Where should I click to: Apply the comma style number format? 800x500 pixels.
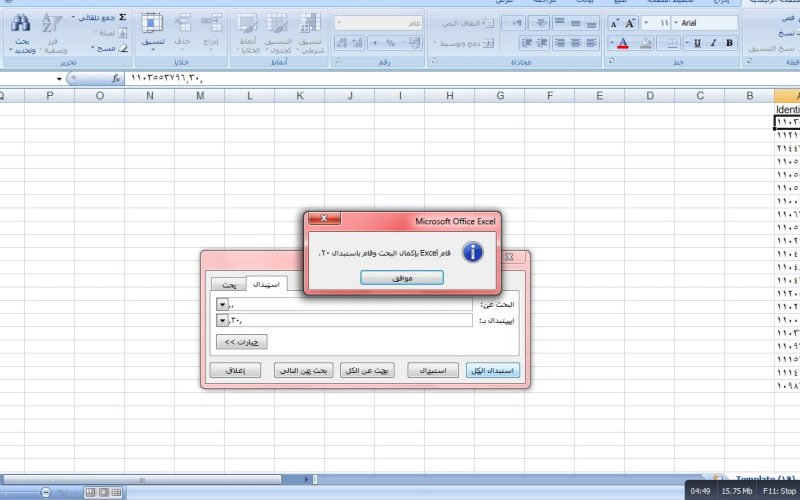[x=376, y=43]
